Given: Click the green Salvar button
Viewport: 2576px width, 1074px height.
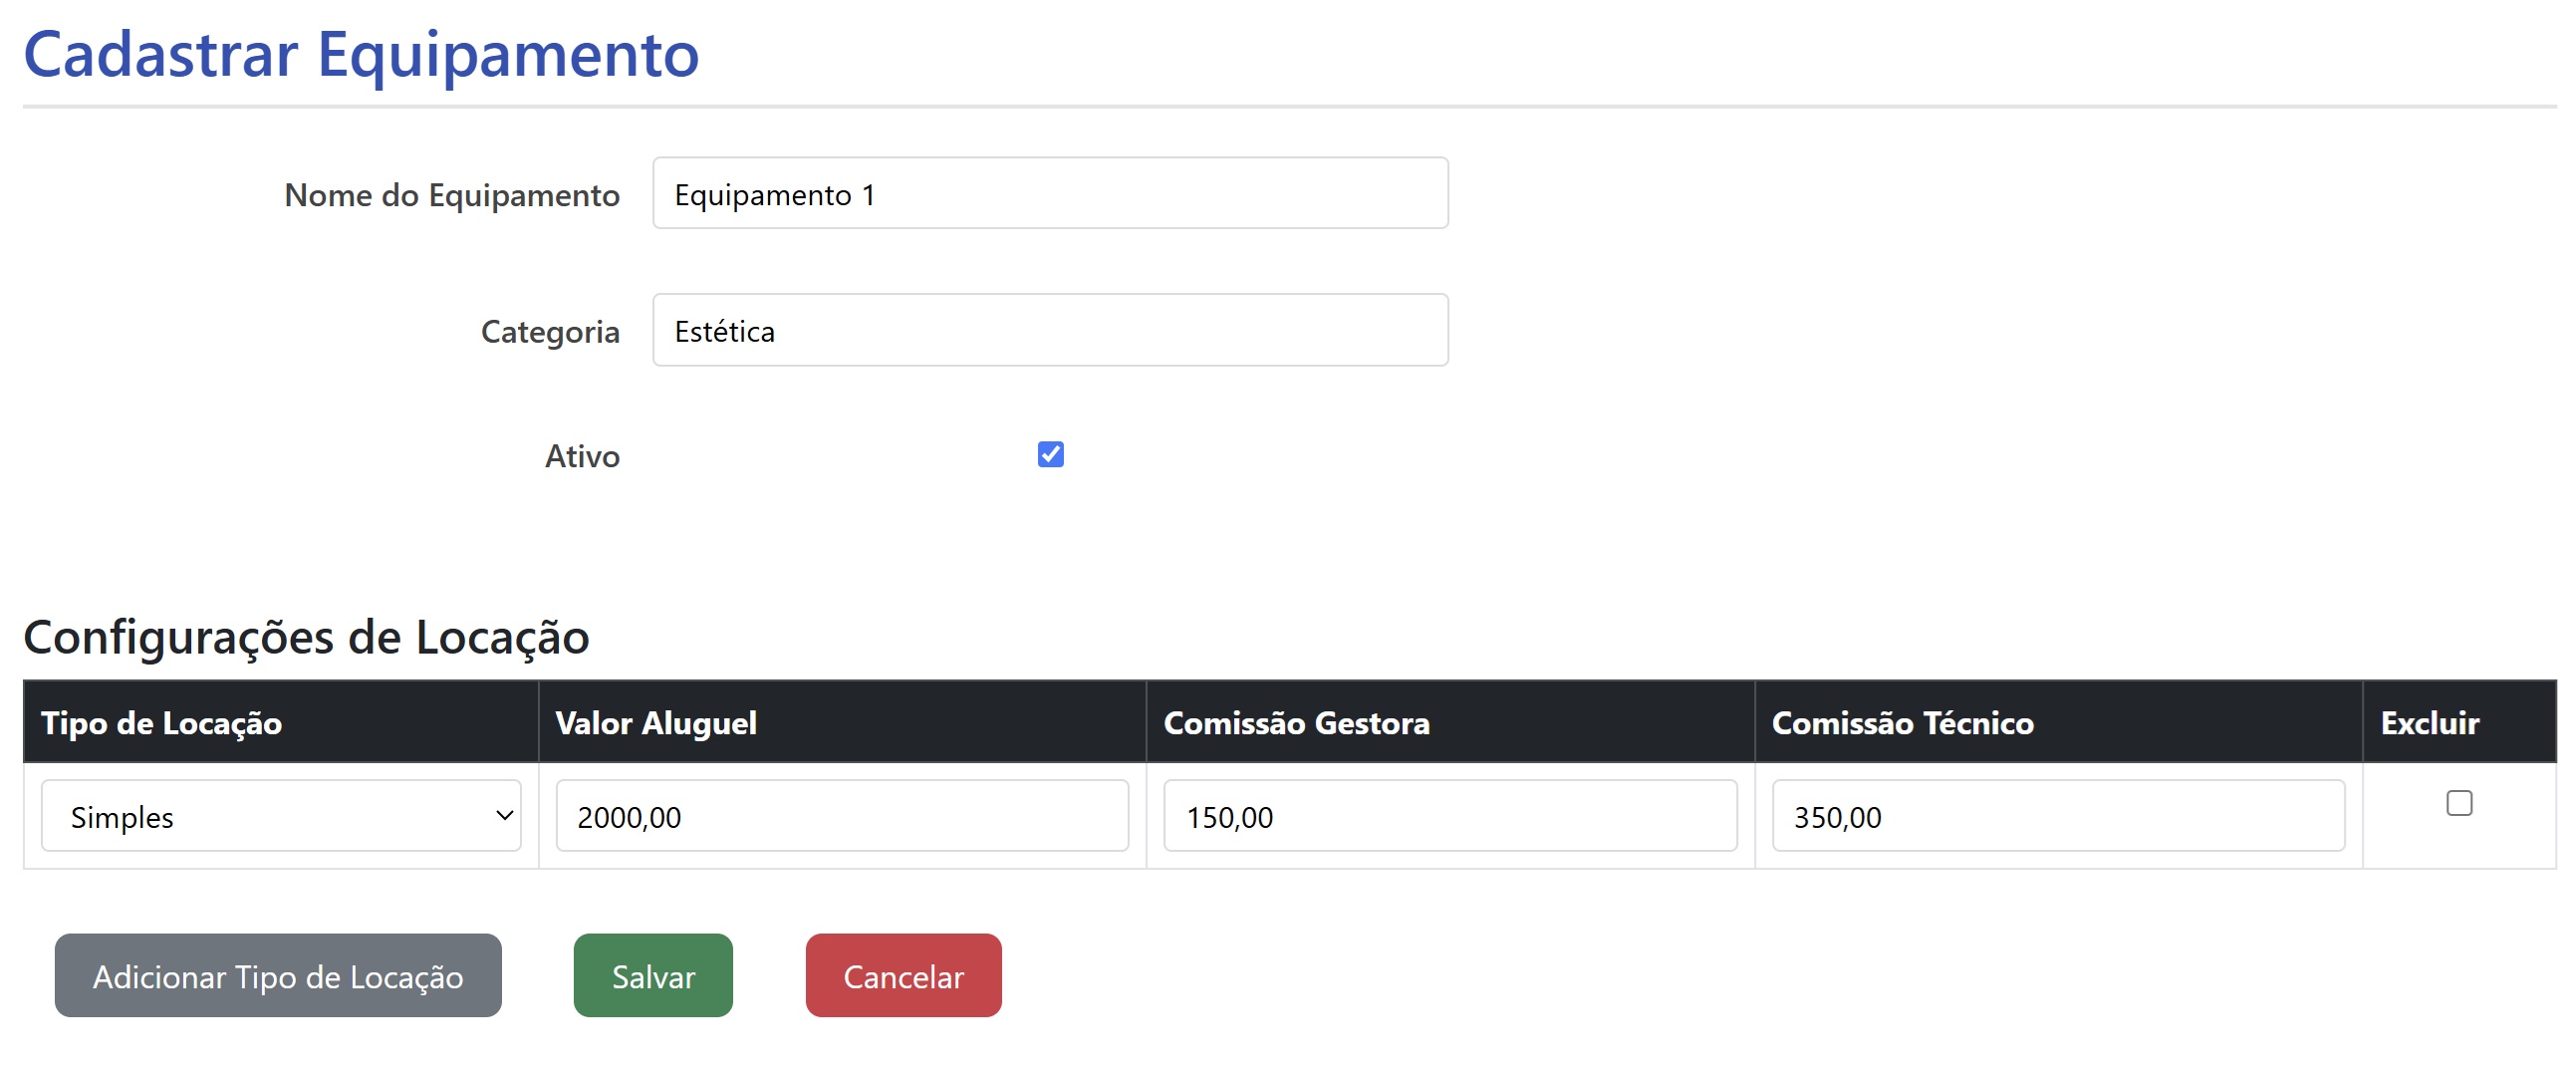Looking at the screenshot, I should (653, 976).
